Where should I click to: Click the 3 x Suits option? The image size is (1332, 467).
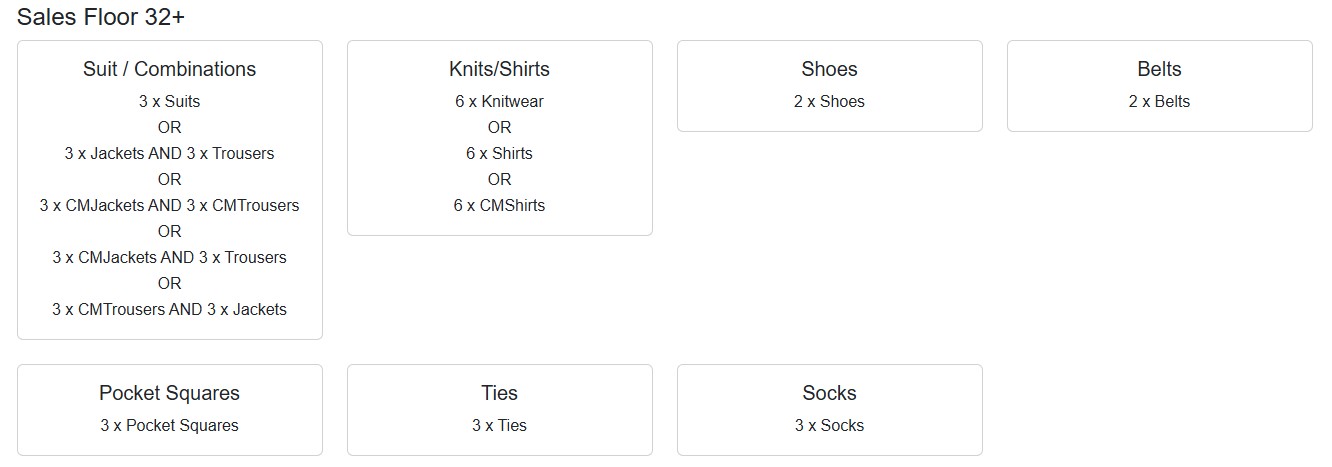point(169,101)
